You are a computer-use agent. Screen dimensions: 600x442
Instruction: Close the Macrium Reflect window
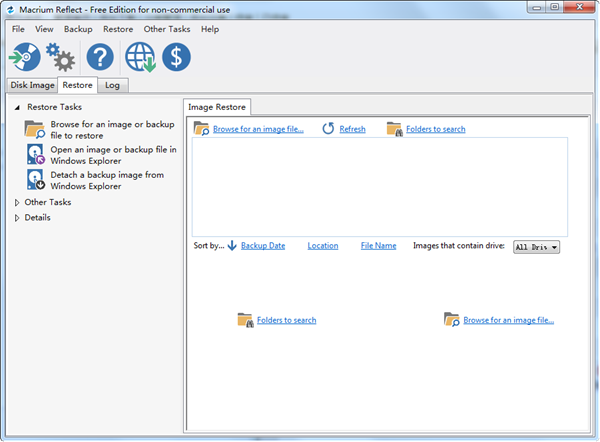(x=579, y=7)
